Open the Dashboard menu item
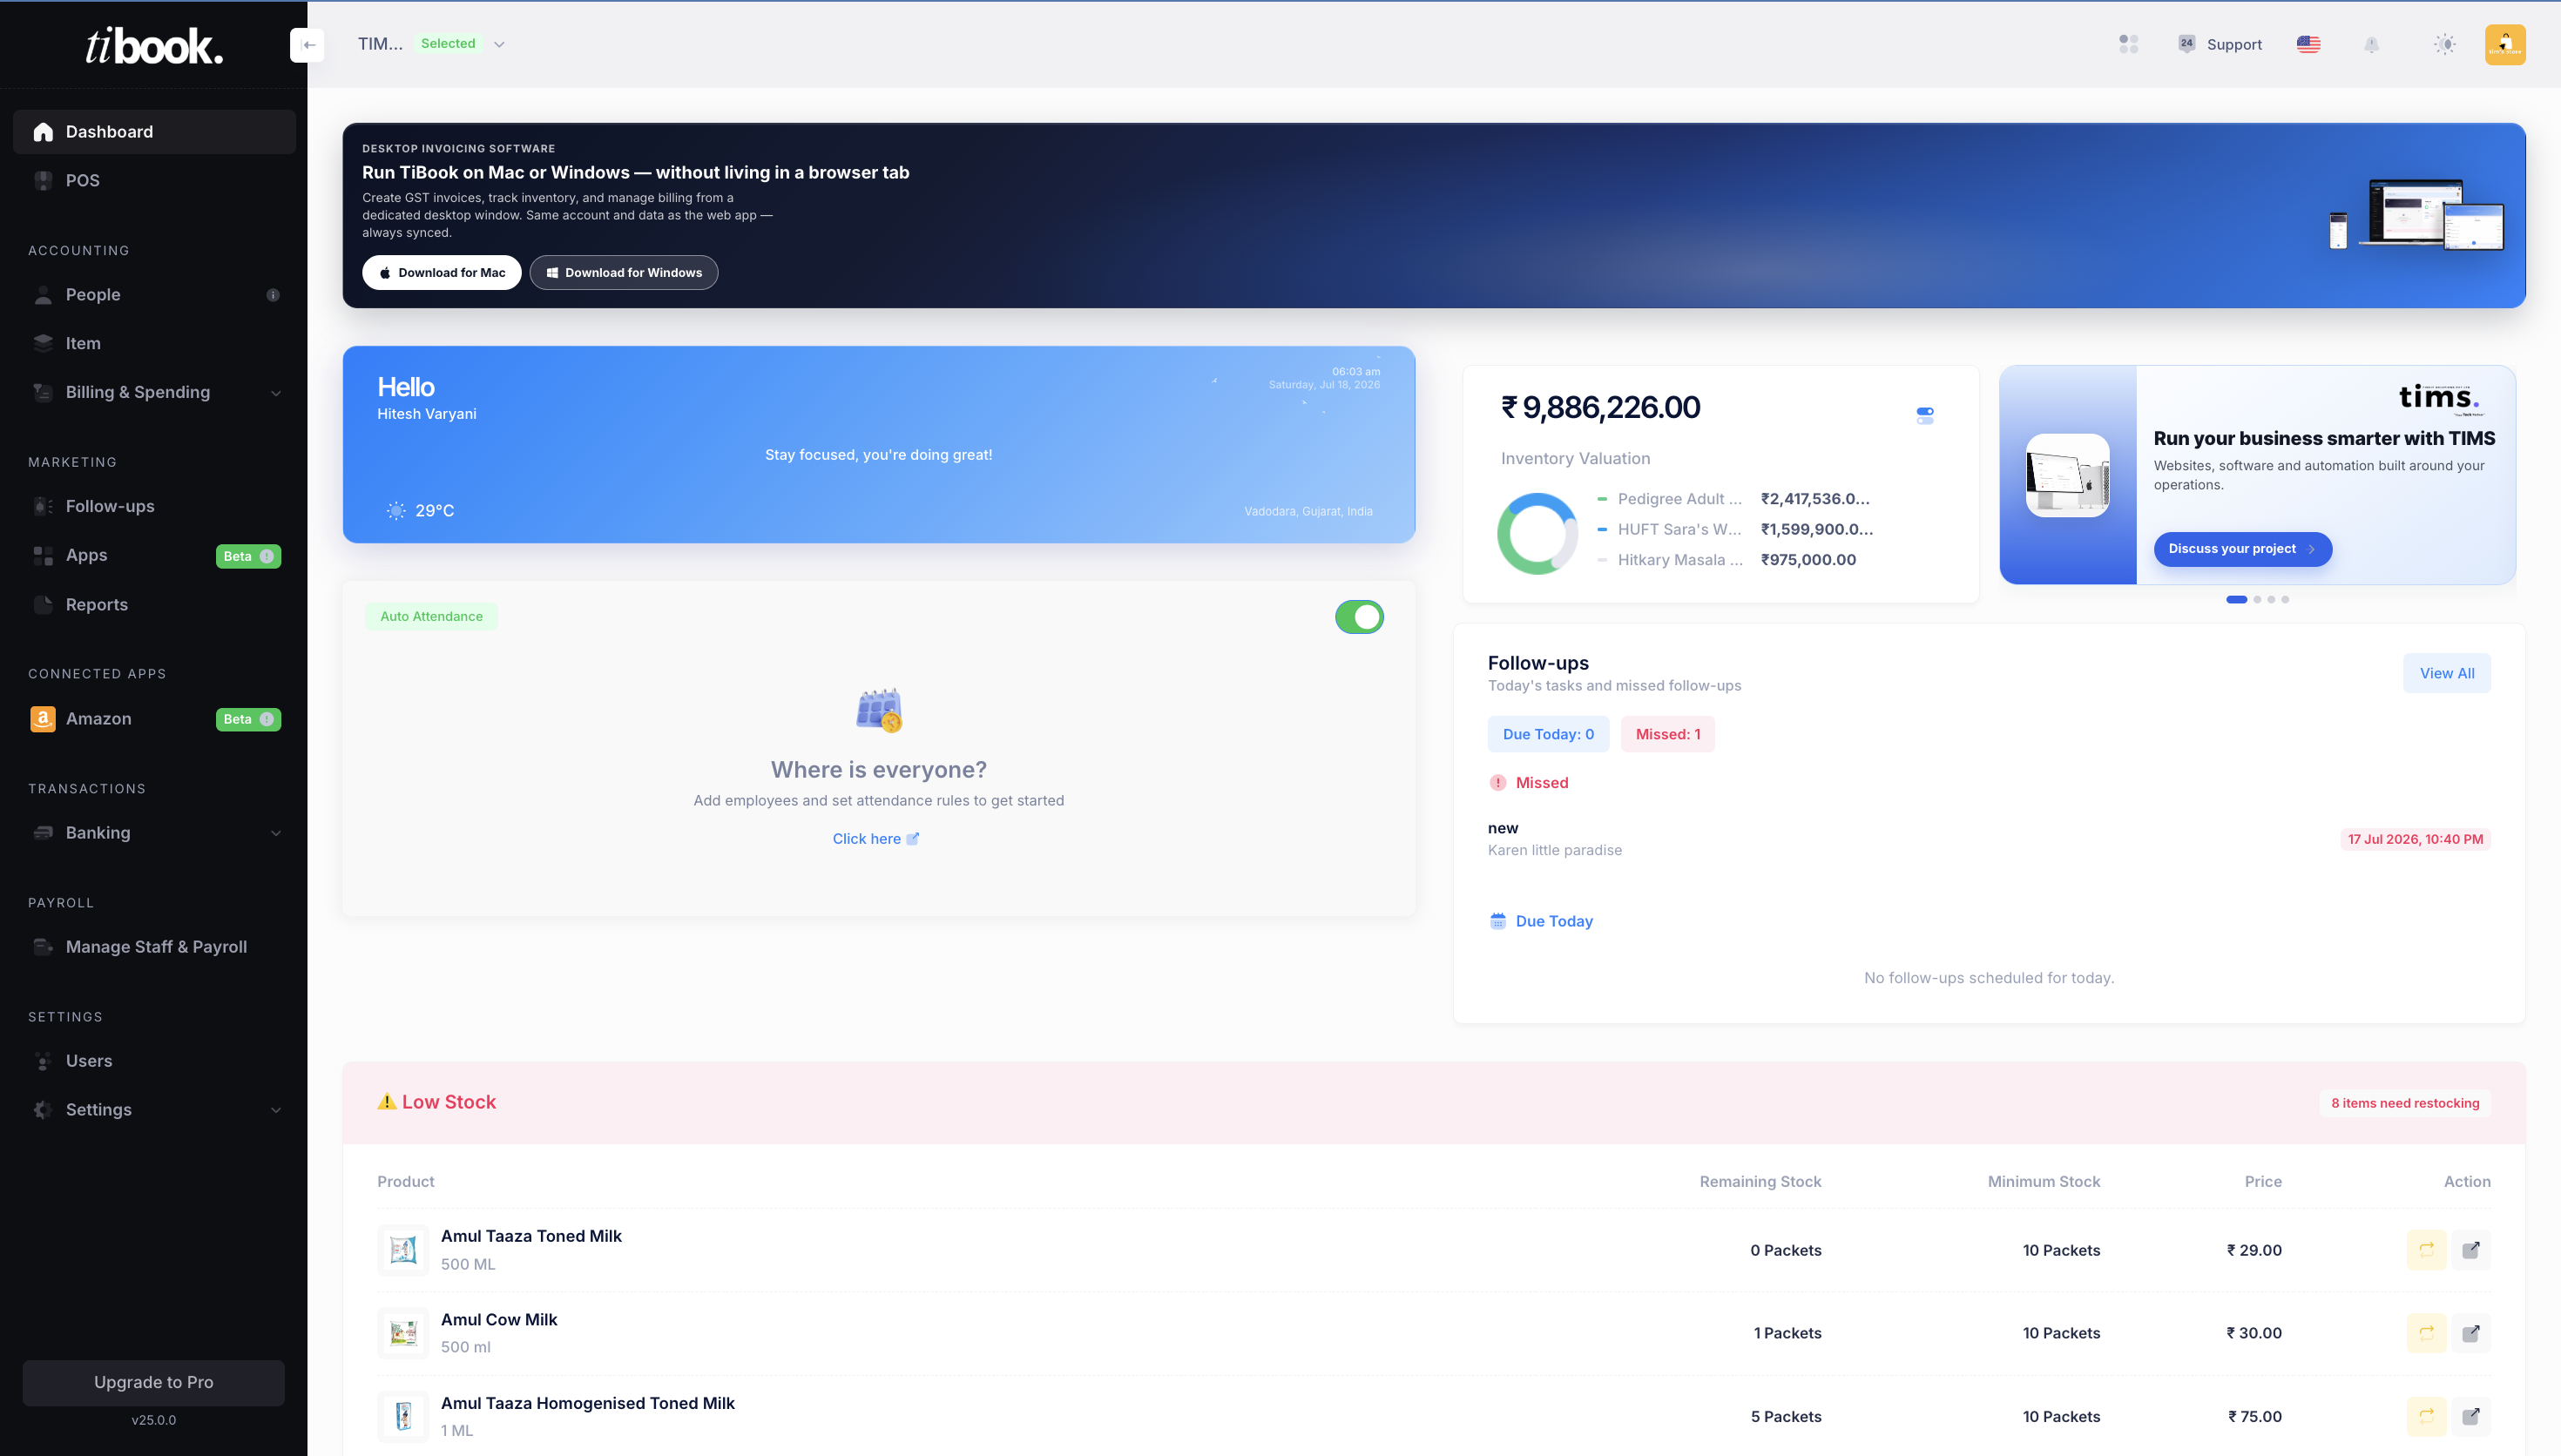The height and width of the screenshot is (1456, 2561). coord(154,132)
